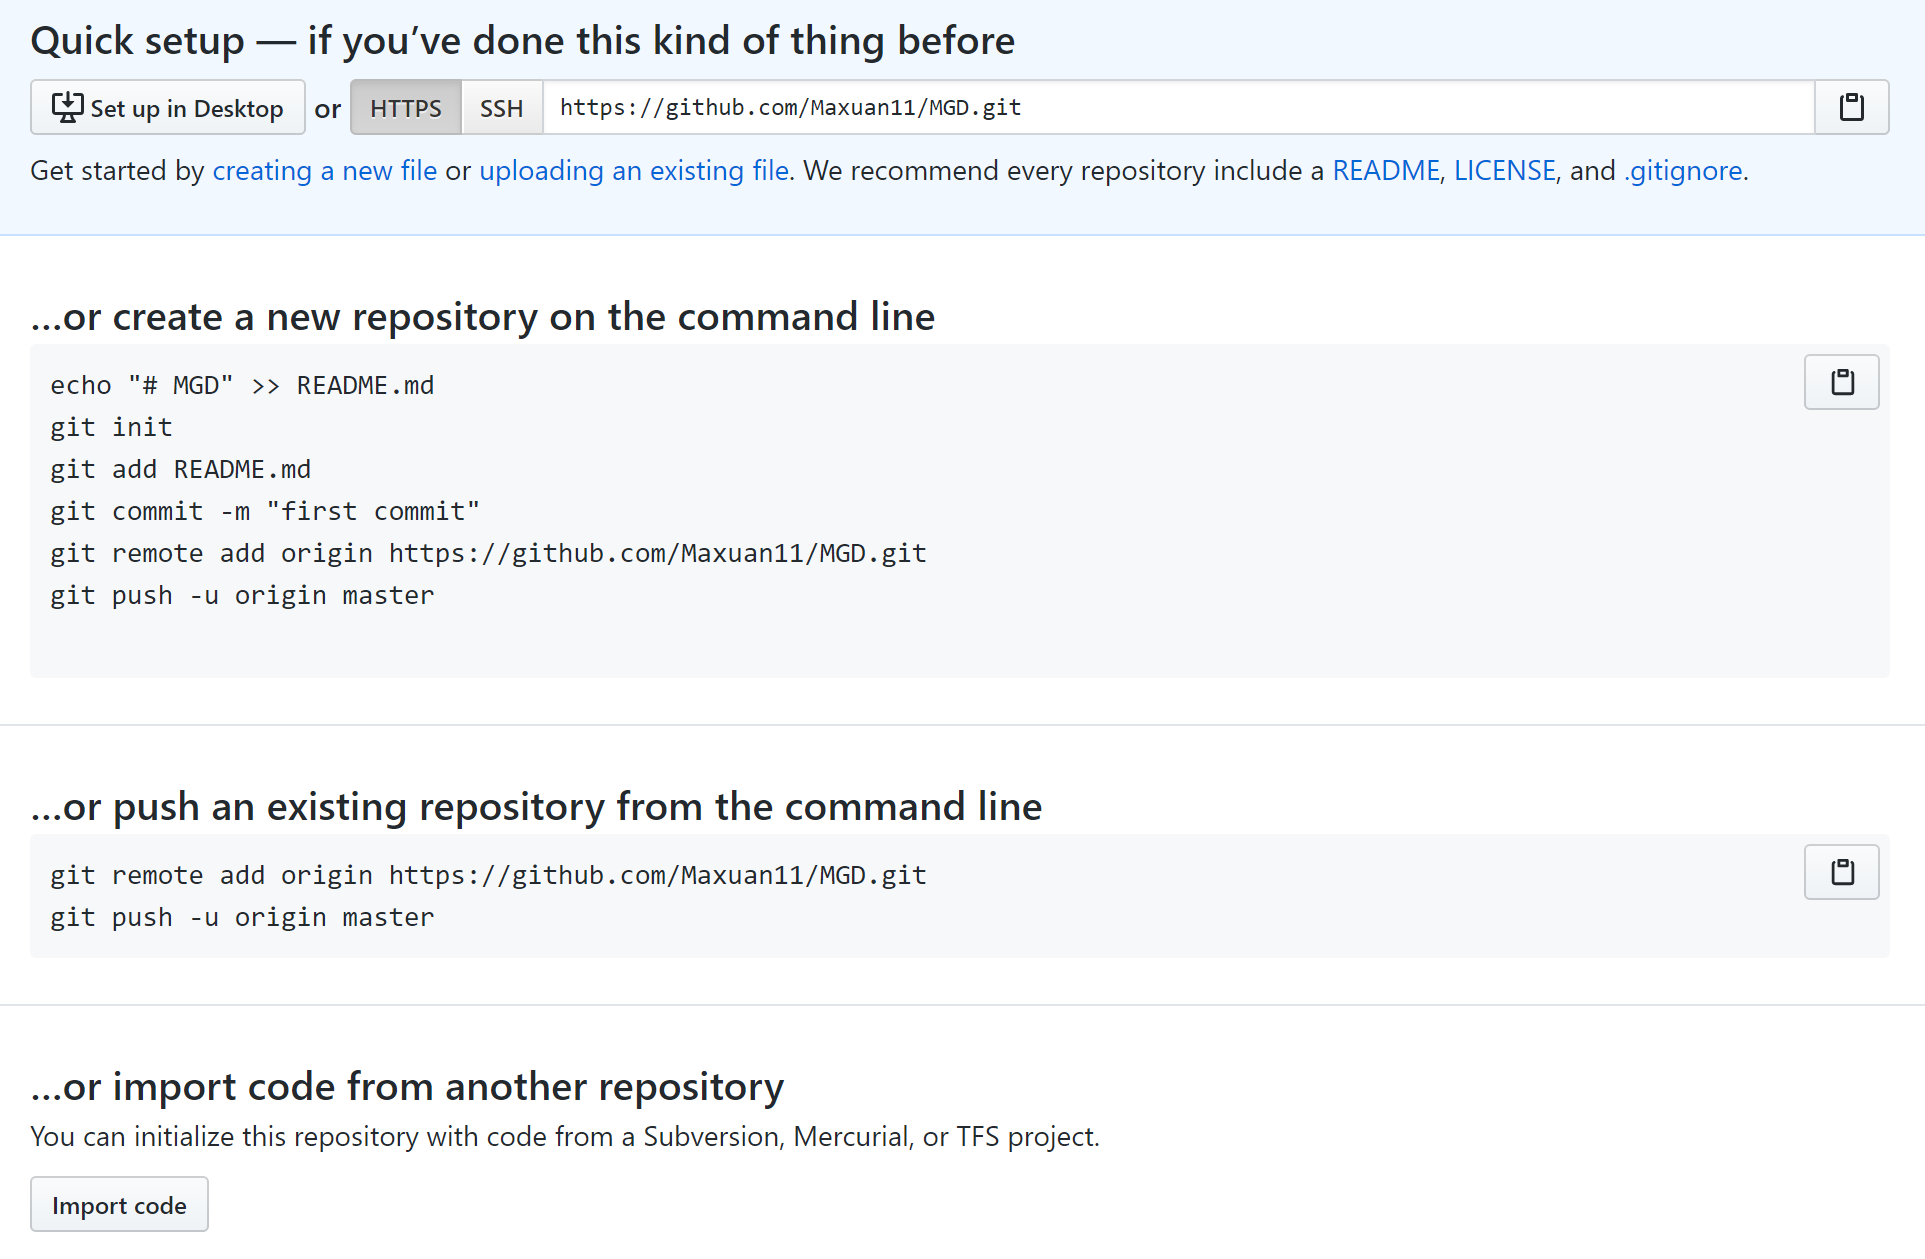Open the .gitignore link
Viewport: 1925px width, 1259px height.
point(1683,171)
